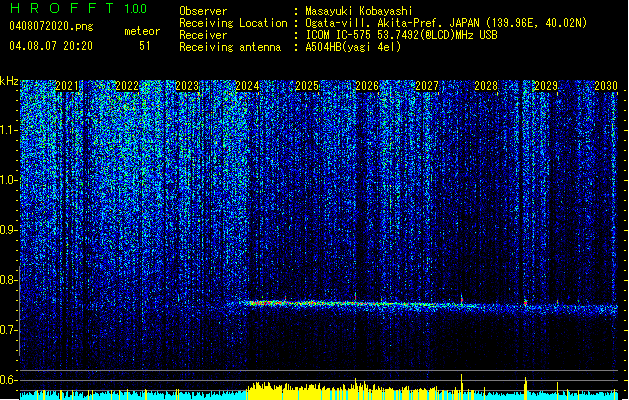Click the version number 1.0.0
The height and width of the screenshot is (400, 629).
pyautogui.click(x=136, y=8)
